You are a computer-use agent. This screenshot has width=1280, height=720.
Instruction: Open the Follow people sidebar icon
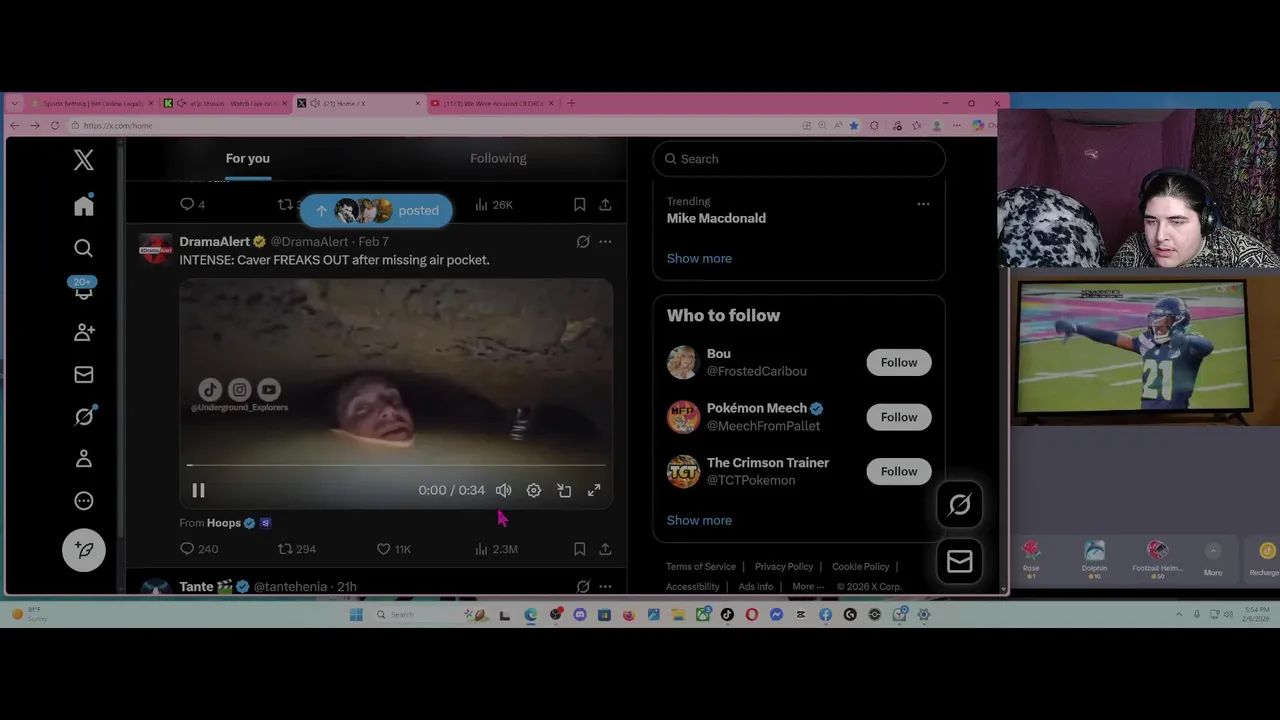[x=84, y=332]
